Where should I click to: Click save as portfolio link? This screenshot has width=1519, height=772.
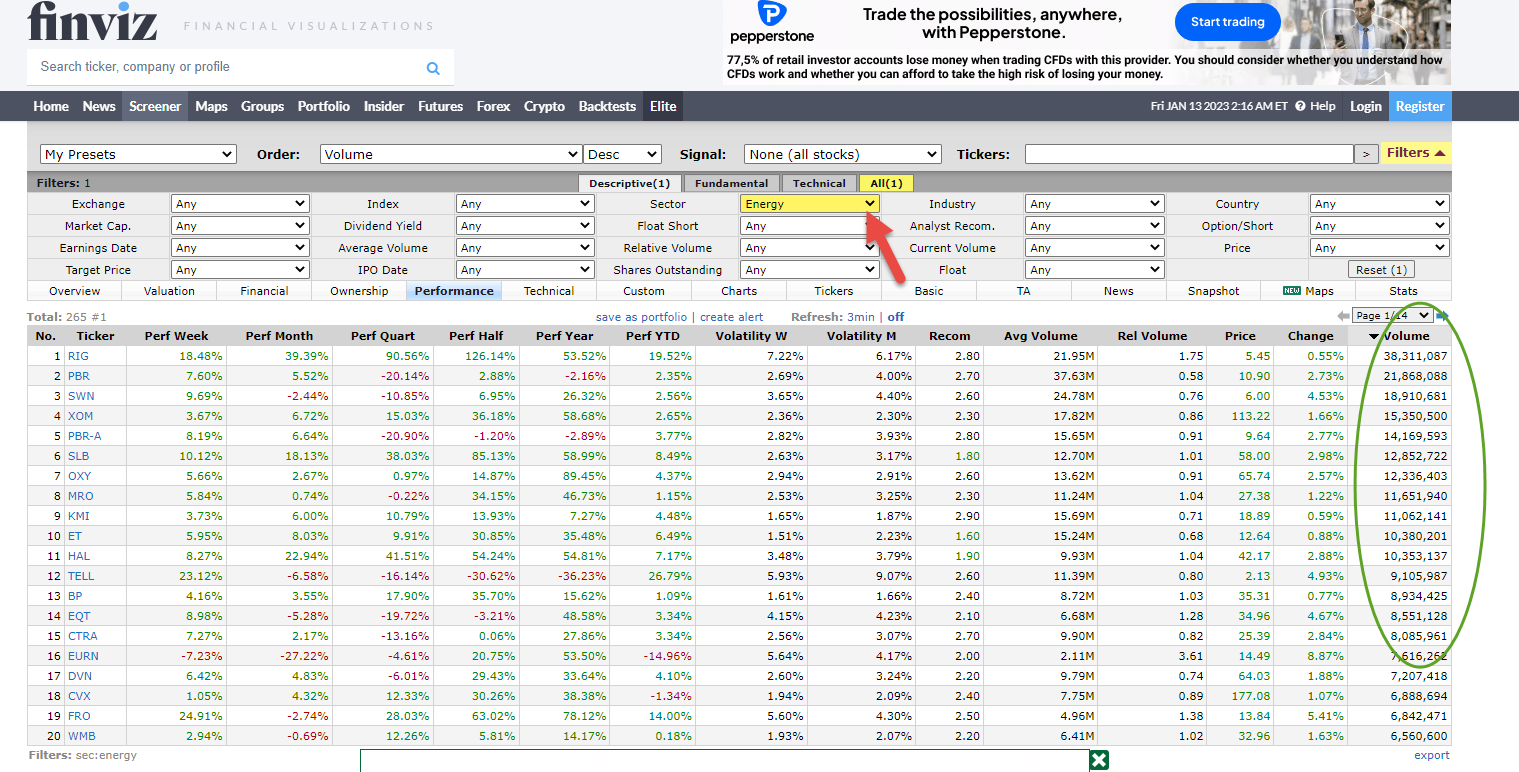tap(641, 317)
